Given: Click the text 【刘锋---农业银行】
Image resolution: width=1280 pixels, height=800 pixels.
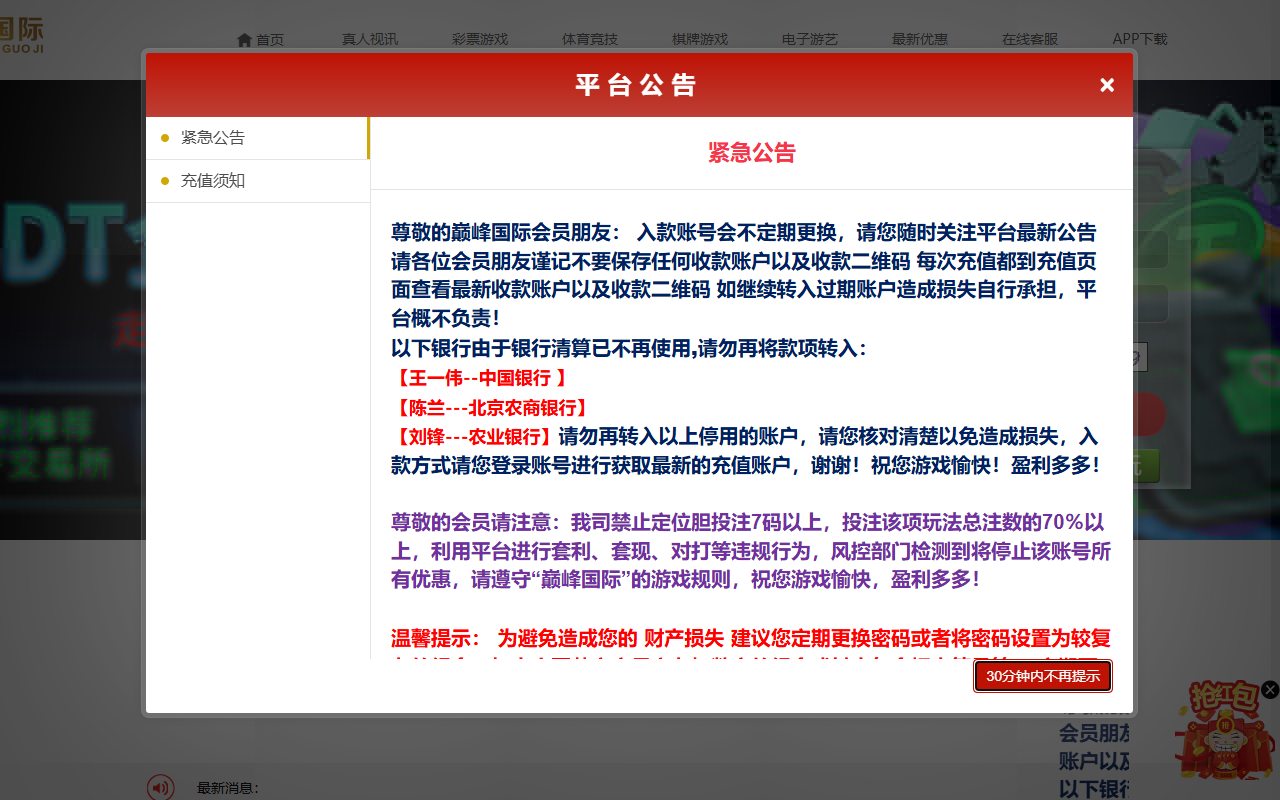Looking at the screenshot, I should (473, 437).
